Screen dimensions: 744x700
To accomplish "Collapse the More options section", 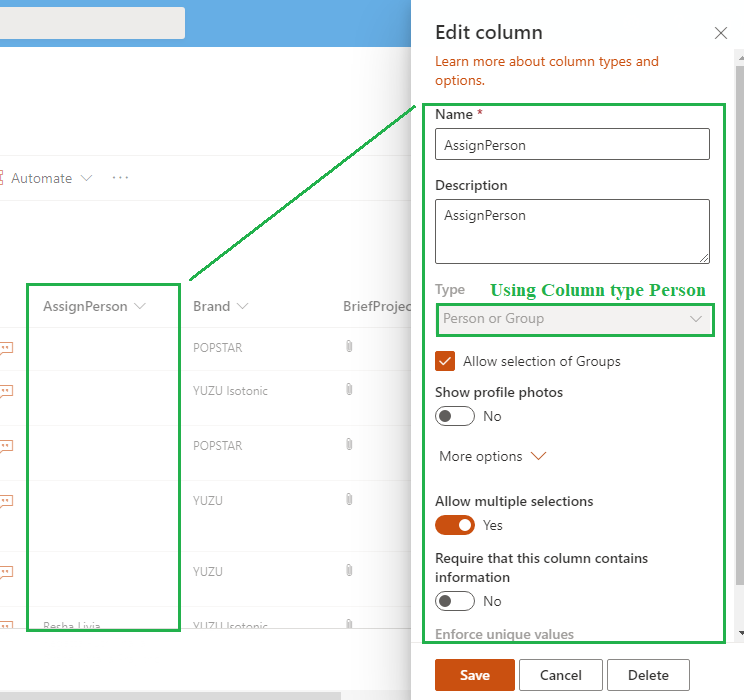I will (492, 456).
